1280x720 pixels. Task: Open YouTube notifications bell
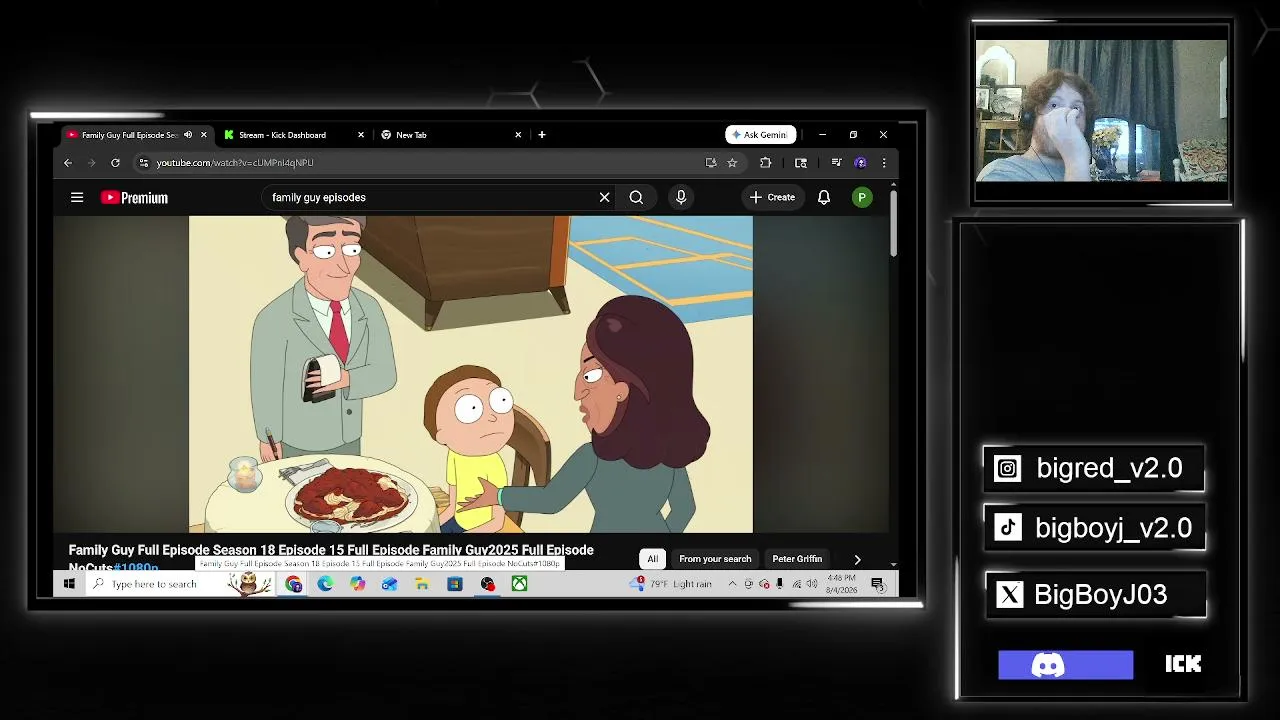[x=824, y=198]
